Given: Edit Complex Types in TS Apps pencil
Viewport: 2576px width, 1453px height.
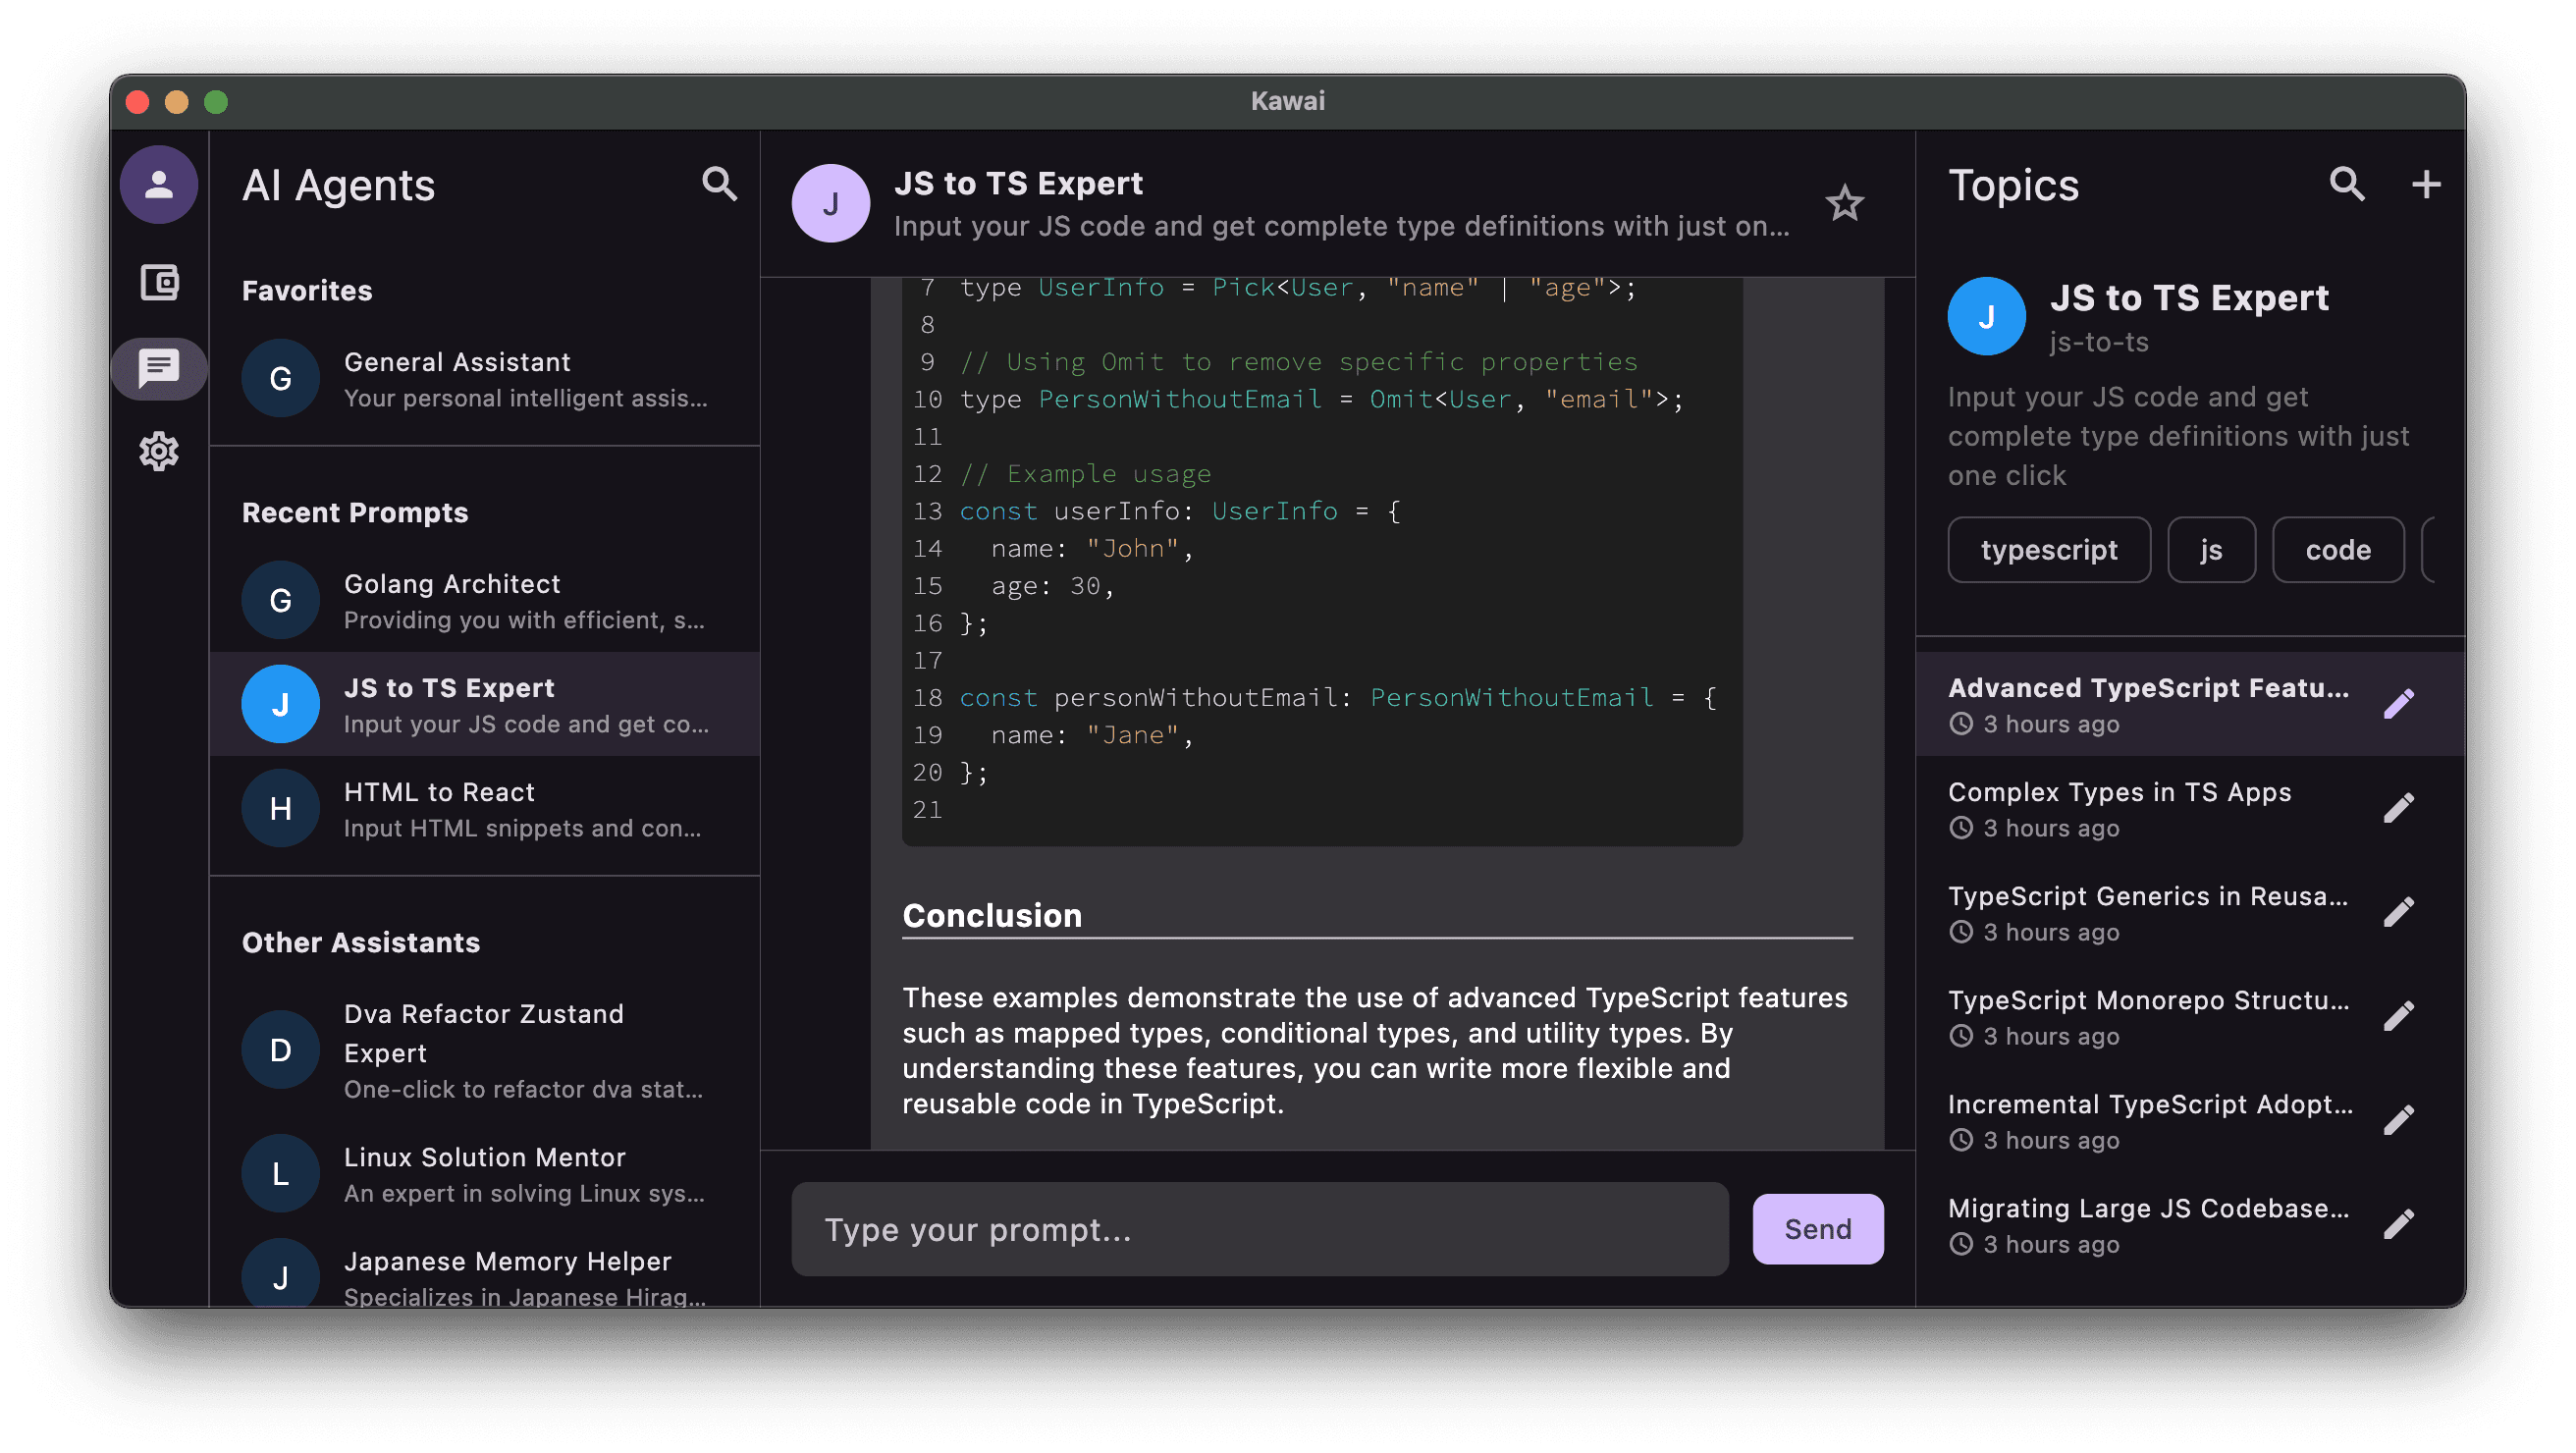Looking at the screenshot, I should 2399,808.
